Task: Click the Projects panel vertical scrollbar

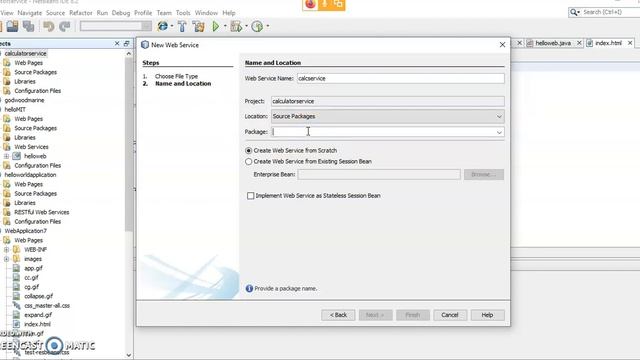Action: [129, 143]
